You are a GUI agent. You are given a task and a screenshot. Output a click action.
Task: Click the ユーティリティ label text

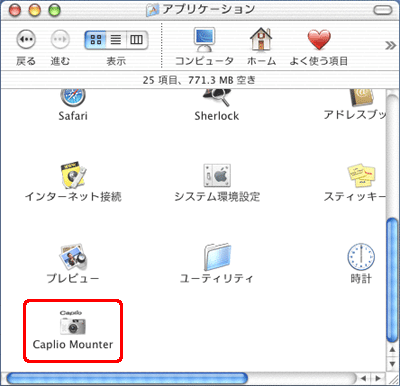coord(217,278)
